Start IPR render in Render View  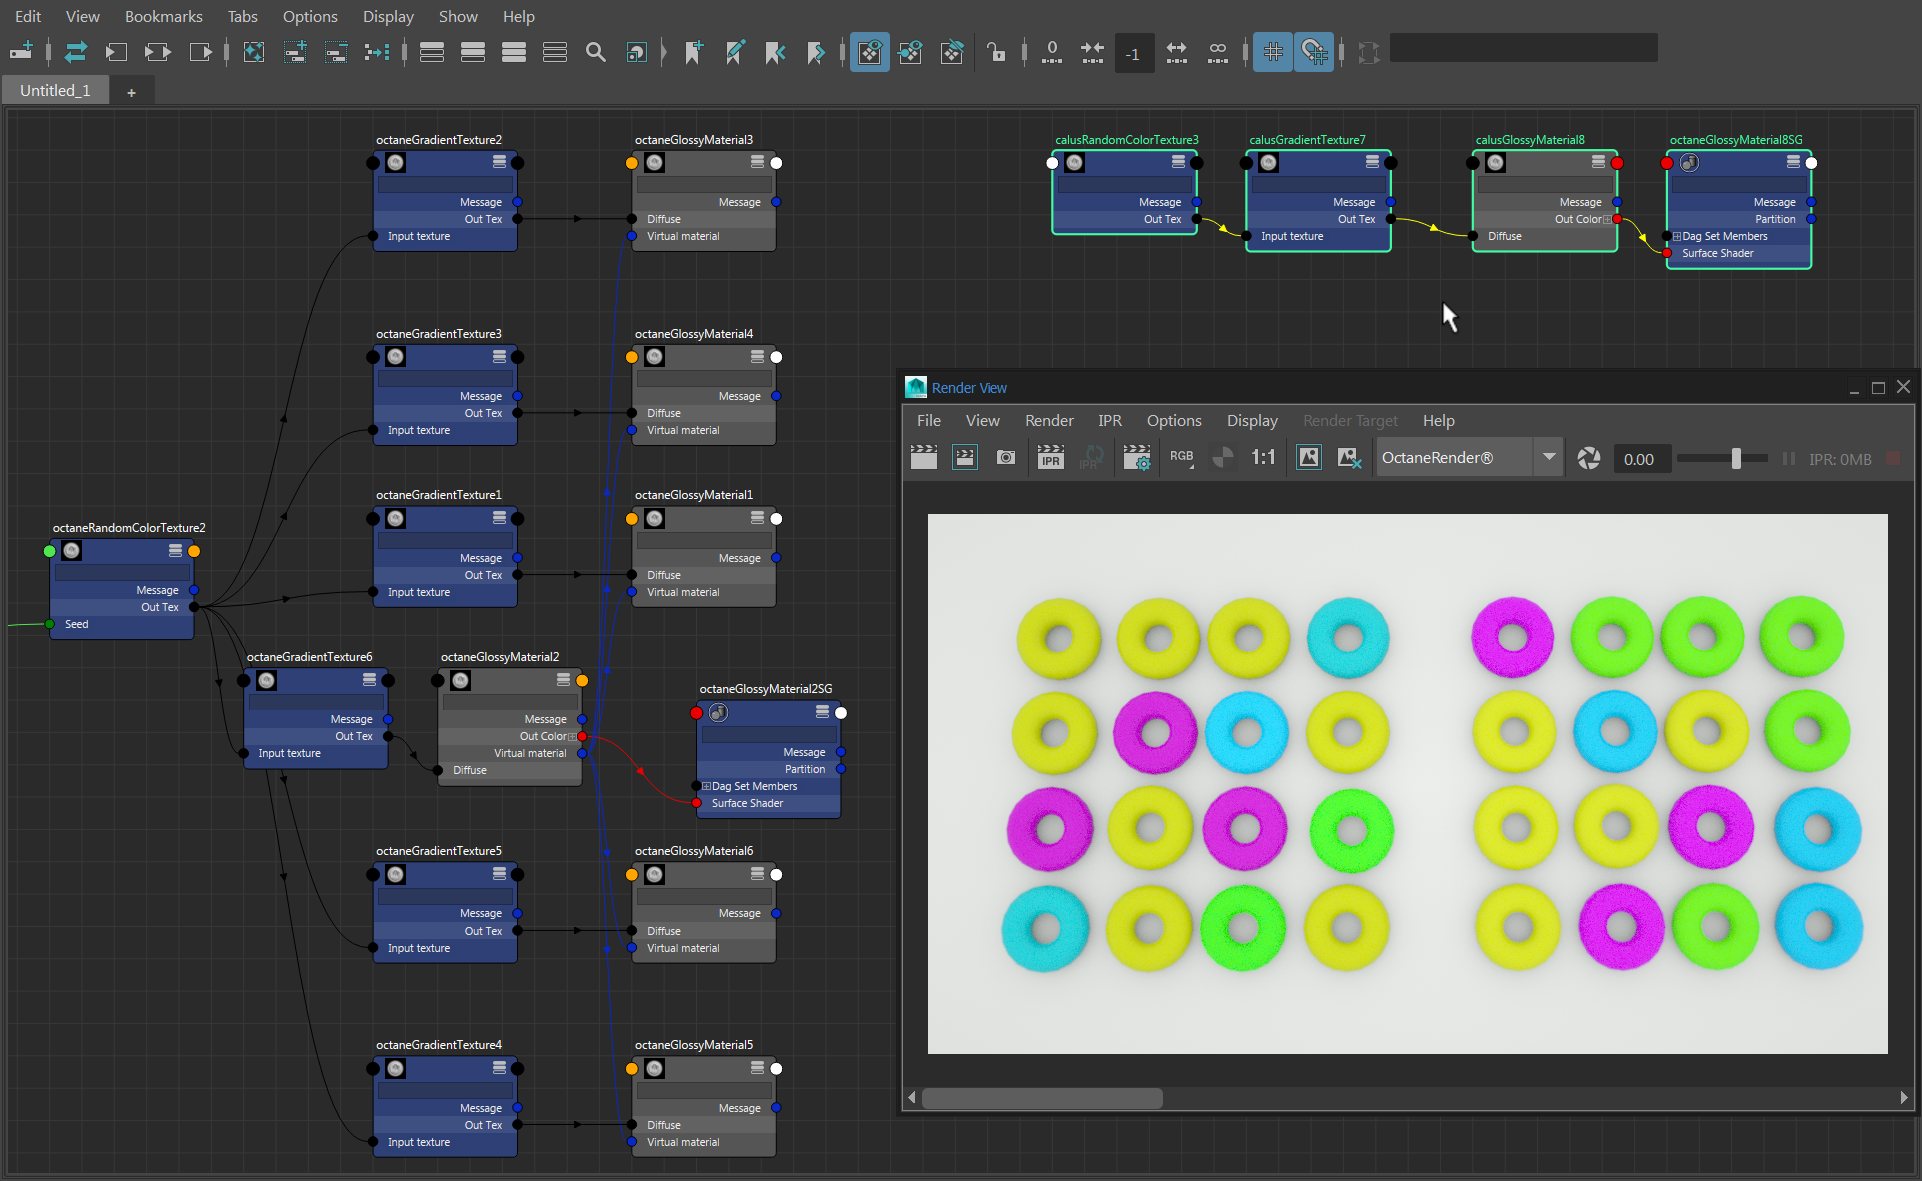click(1050, 458)
